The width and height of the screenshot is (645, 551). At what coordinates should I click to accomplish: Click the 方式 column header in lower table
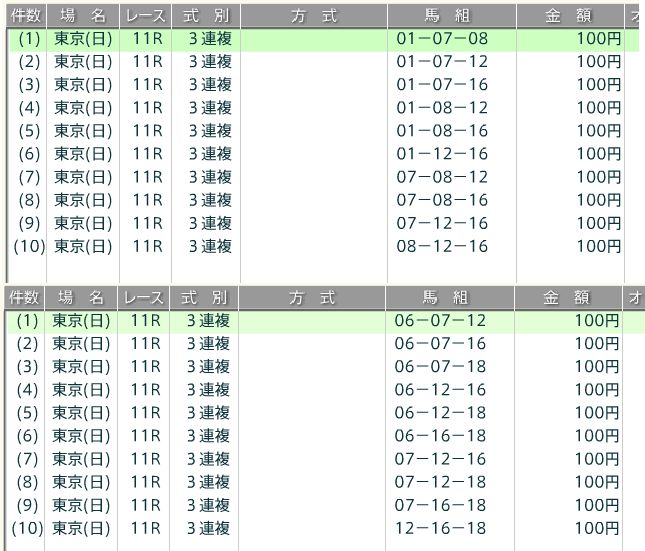pyautogui.click(x=313, y=298)
